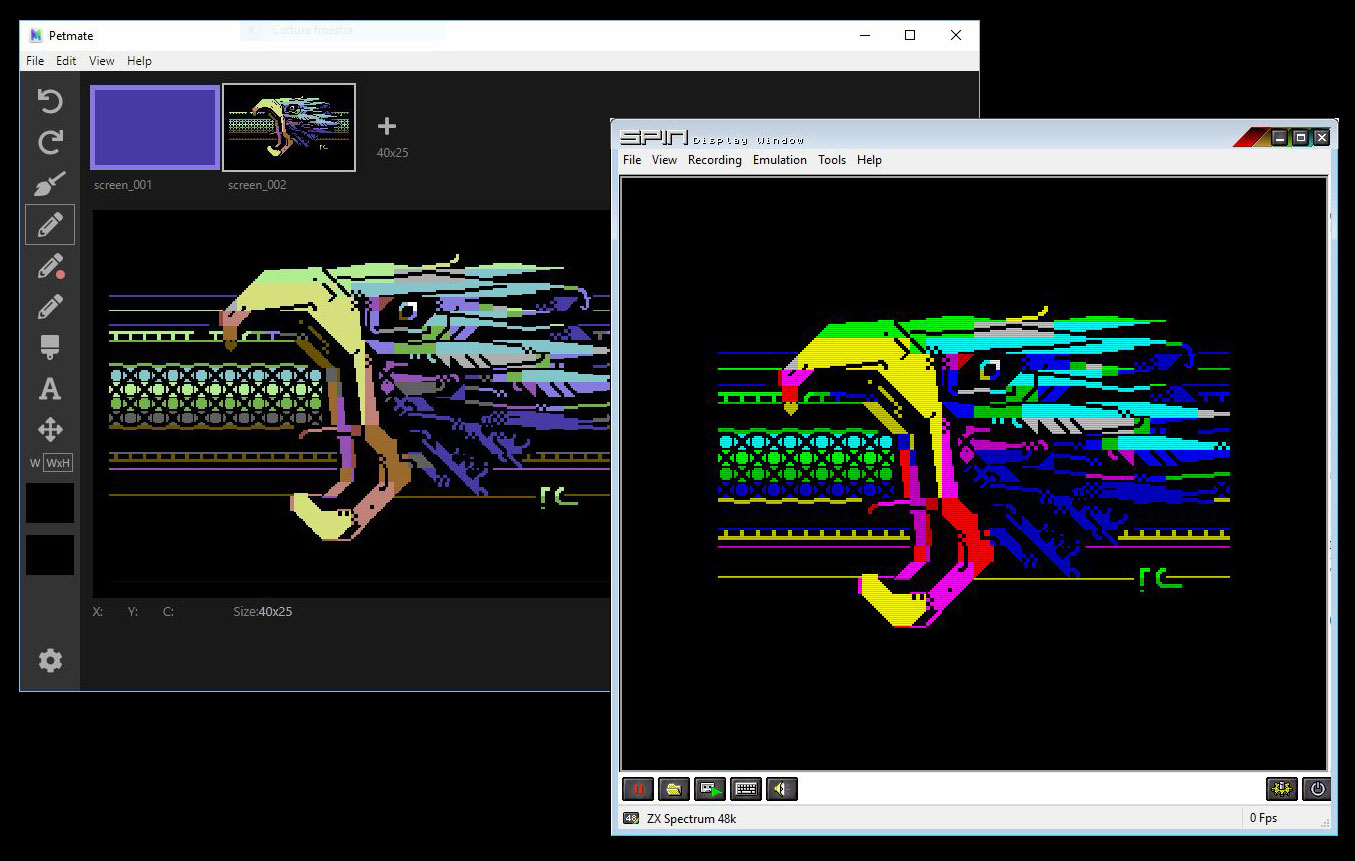Click the 0 Fps status readout
Image resolution: width=1355 pixels, height=861 pixels.
pos(1263,819)
